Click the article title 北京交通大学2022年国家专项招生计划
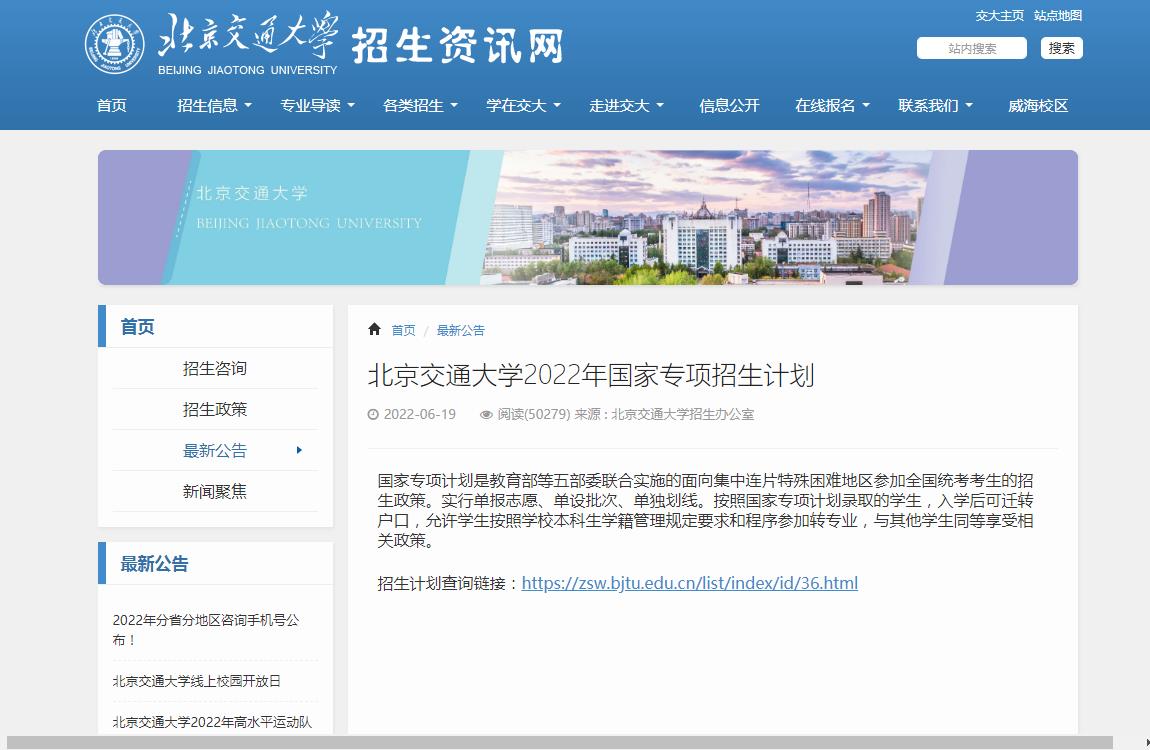 point(591,375)
